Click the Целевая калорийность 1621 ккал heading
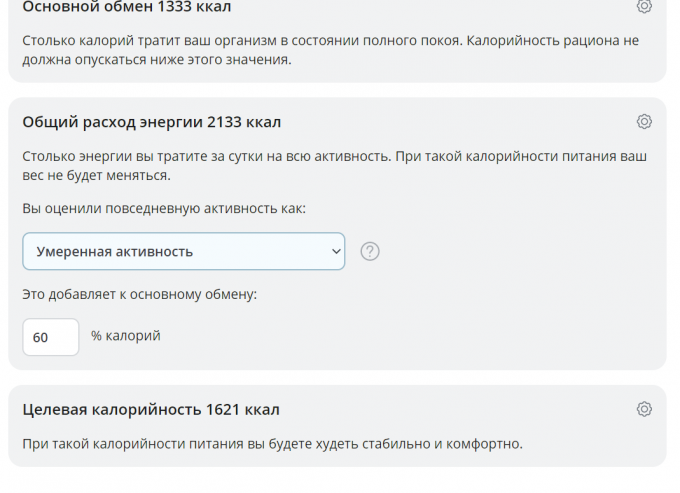The height and width of the screenshot is (493, 680). coord(150,409)
